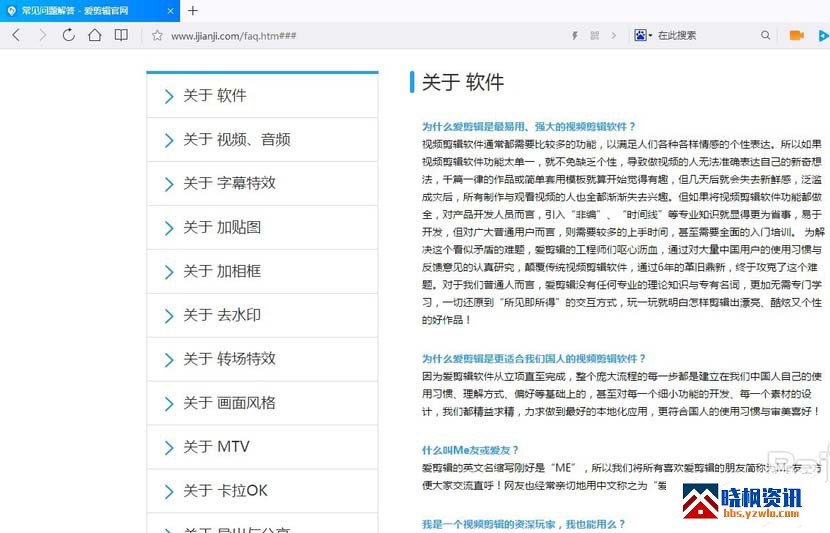
Task: Switch to the 常见问题解答 browser tab
Action: tap(90, 11)
